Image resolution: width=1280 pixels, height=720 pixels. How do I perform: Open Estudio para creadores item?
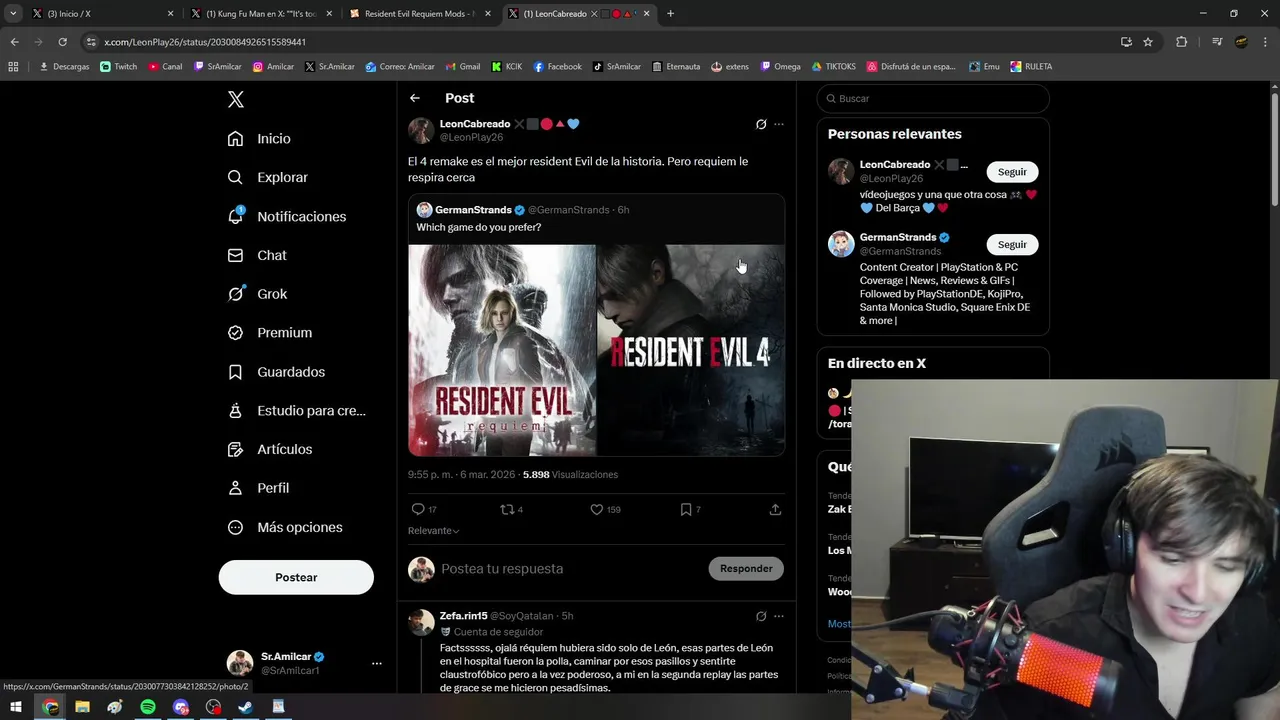point(297,410)
